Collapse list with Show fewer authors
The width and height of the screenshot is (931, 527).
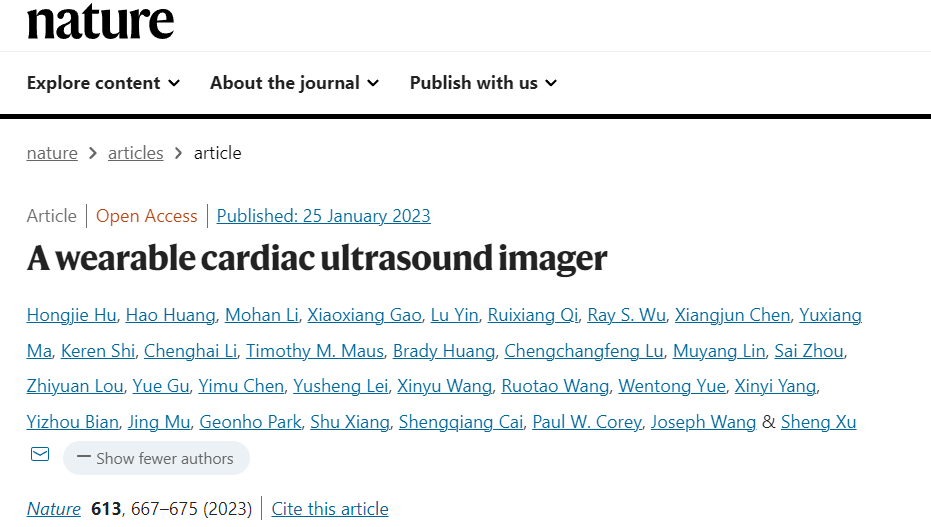point(156,458)
